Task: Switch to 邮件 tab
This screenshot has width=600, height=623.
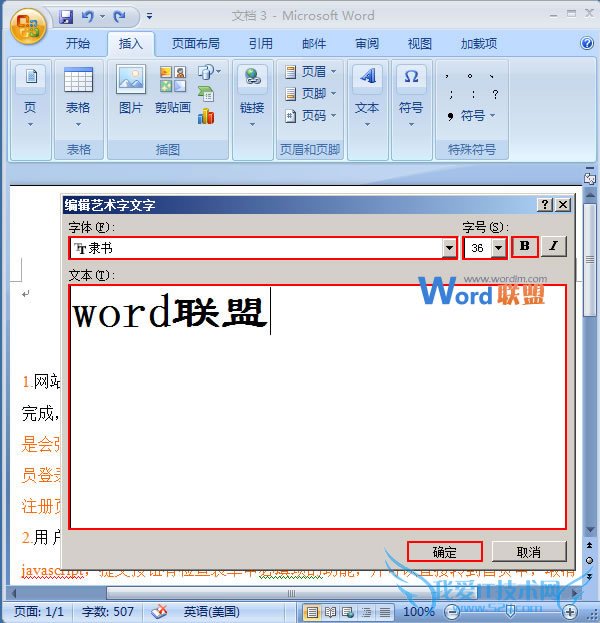Action: pos(314,43)
